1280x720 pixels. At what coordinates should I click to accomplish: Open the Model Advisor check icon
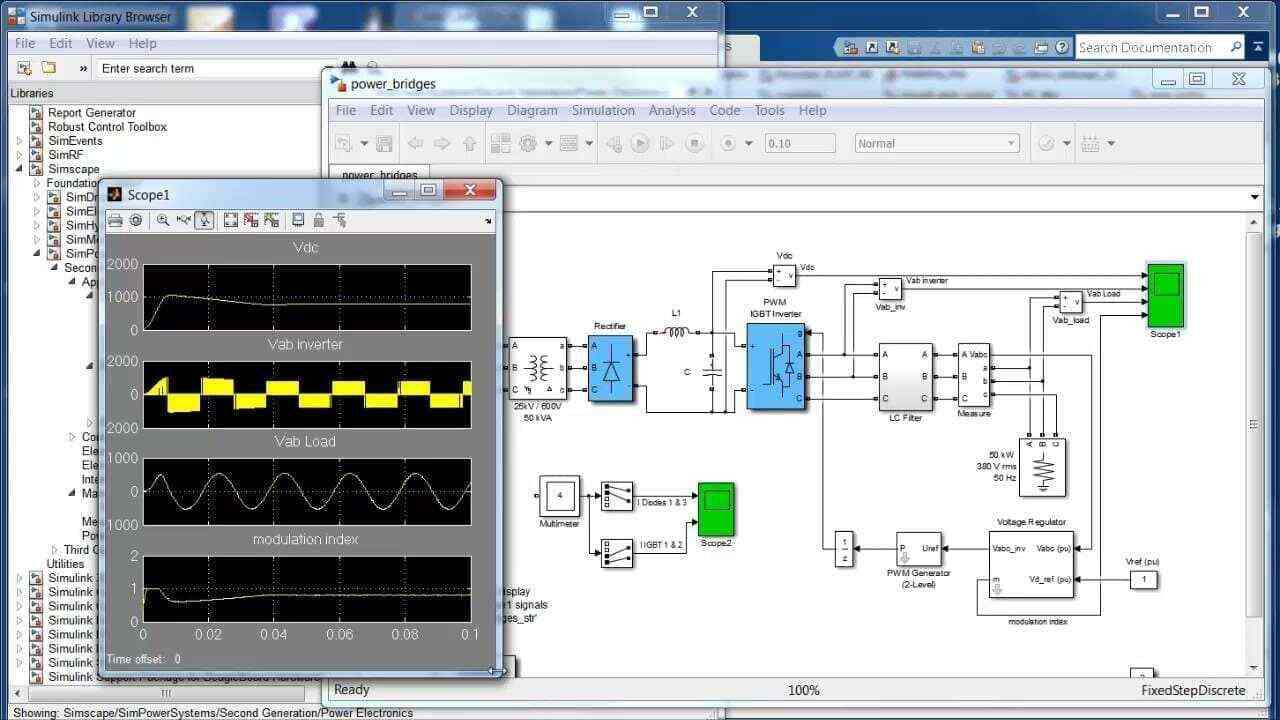1046,144
